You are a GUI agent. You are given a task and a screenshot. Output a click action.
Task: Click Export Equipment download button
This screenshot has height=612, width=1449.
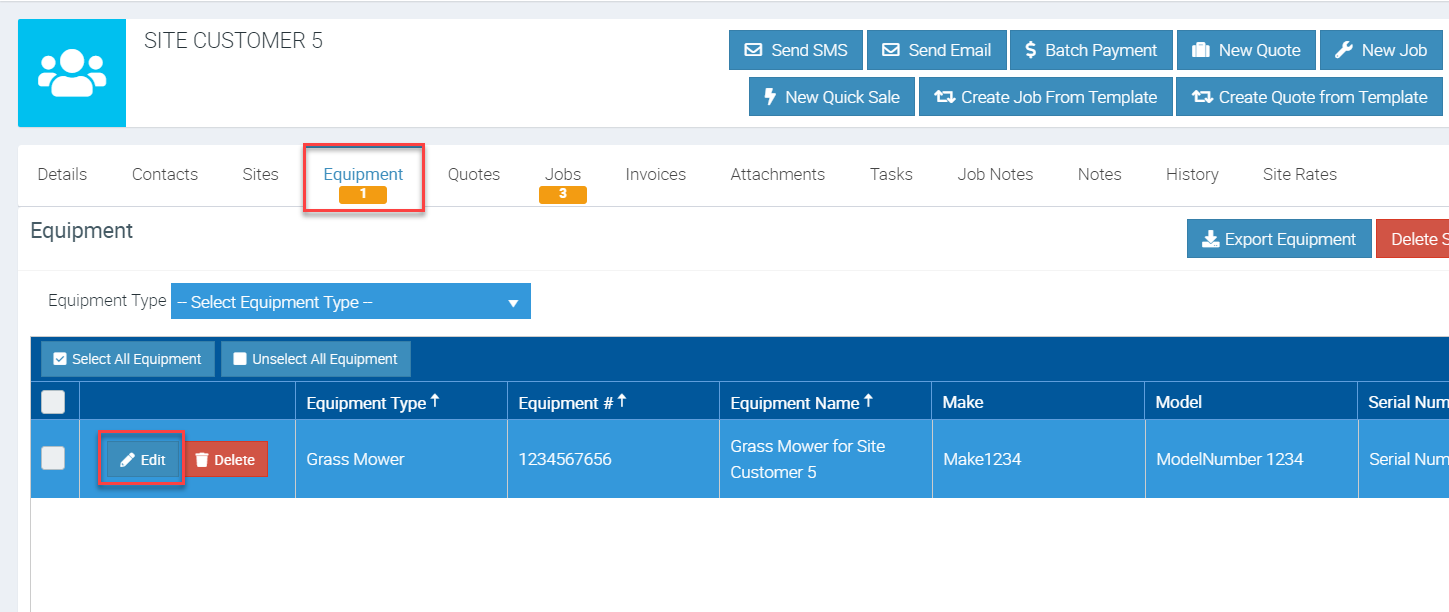point(1278,239)
